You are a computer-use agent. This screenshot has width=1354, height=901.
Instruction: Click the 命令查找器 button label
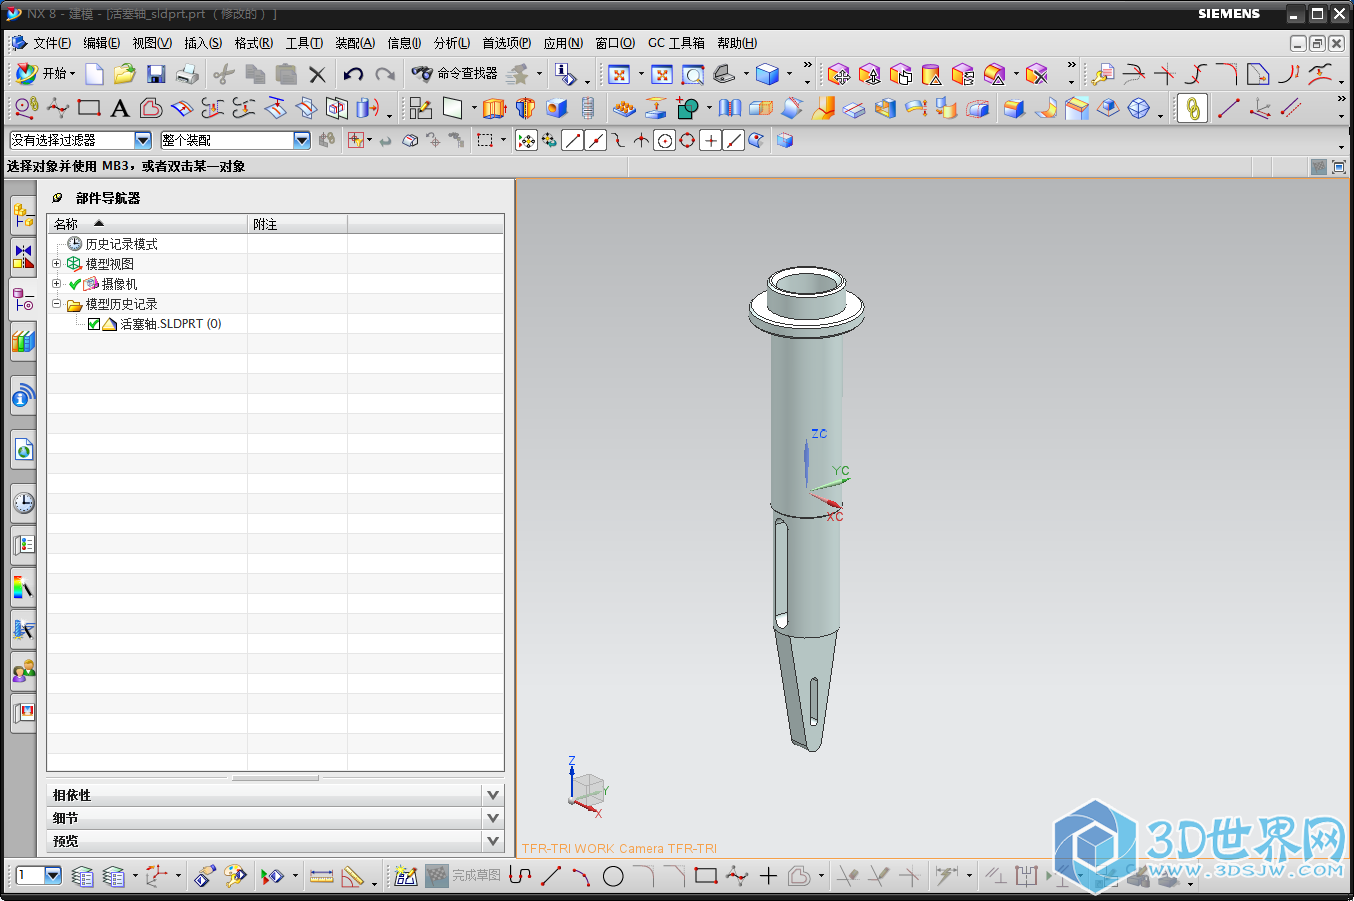[x=467, y=74]
